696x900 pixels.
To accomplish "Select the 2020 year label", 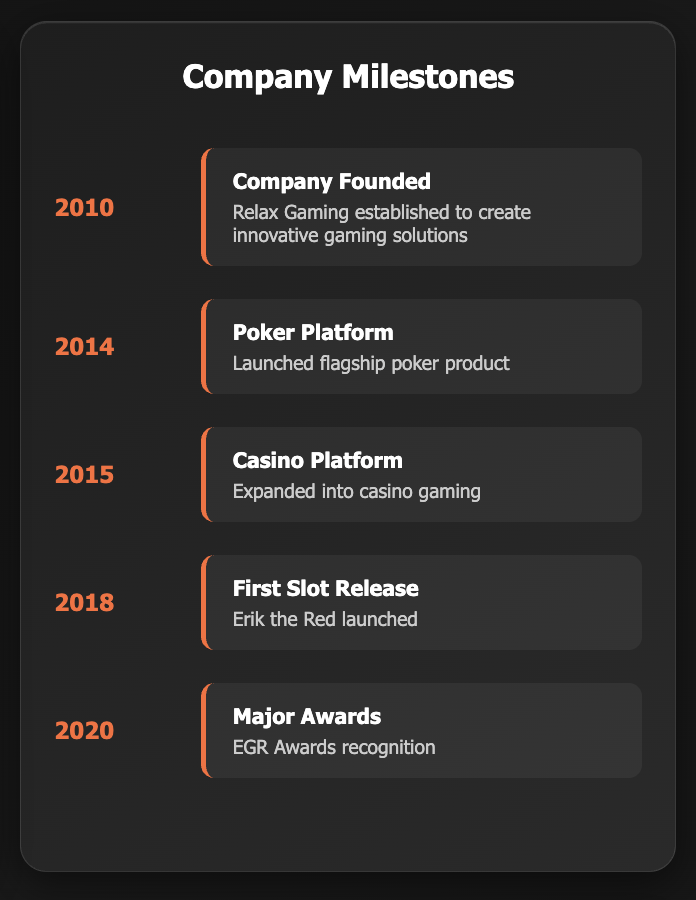I will pos(84,731).
